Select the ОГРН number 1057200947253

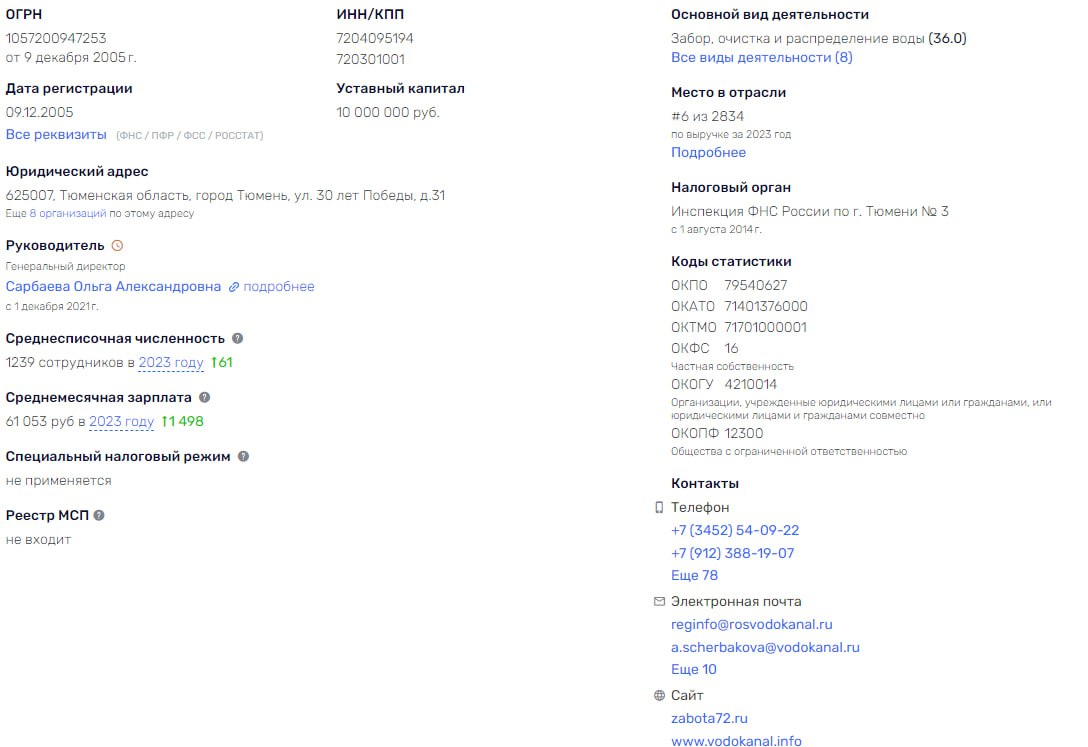point(56,39)
